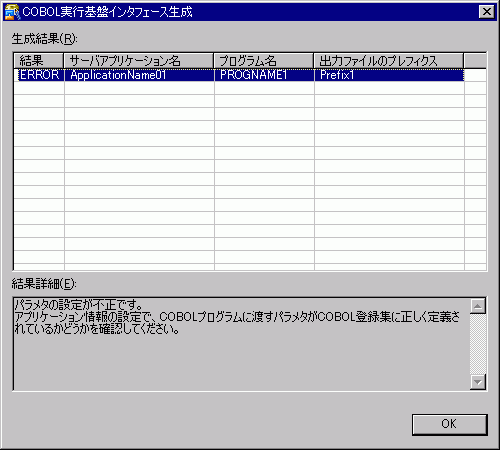Select the 結果 column header
The width and height of the screenshot is (500, 450).
(x=39, y=61)
